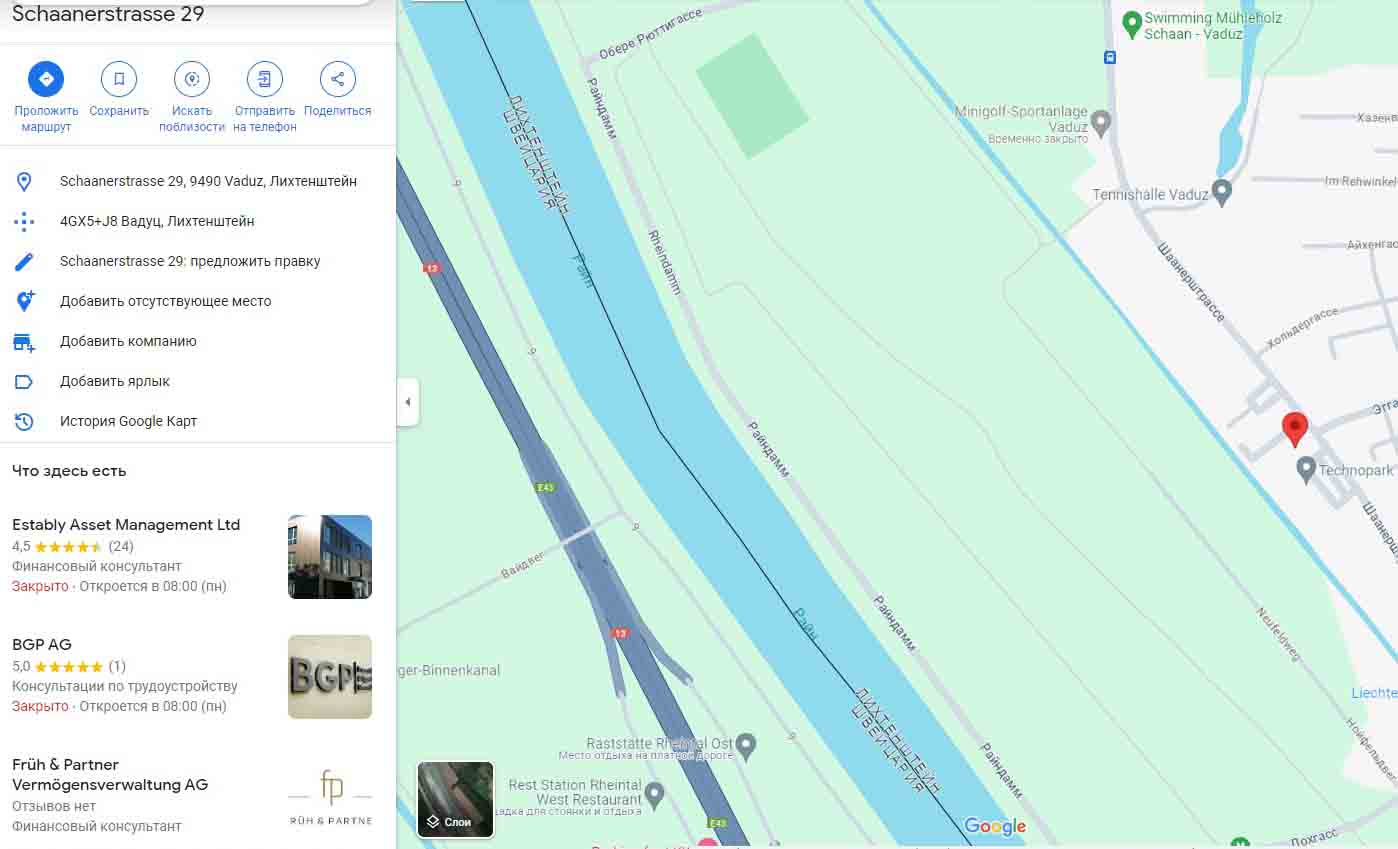The image size is (1398, 849).
Task: Click the red location marker on the map
Action: tap(1295, 429)
